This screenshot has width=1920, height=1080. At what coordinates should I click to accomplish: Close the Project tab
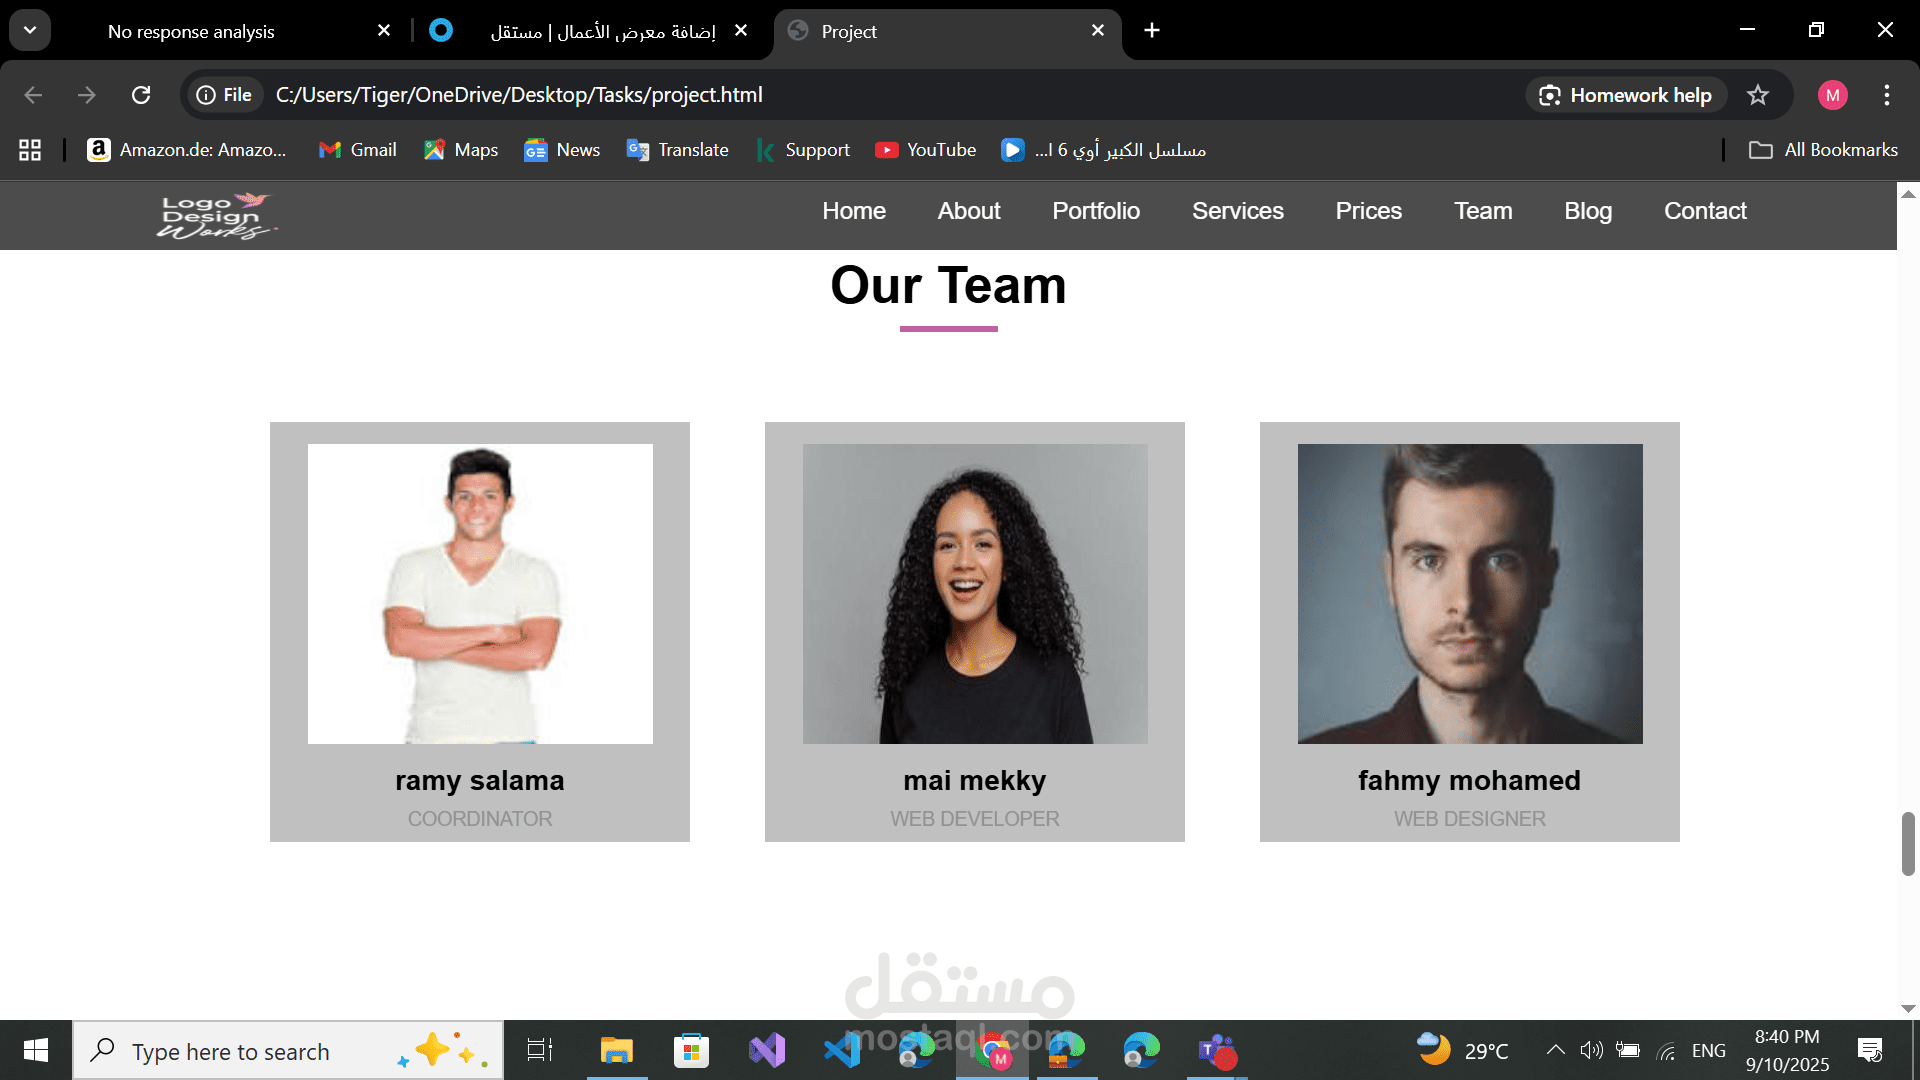1098,31
